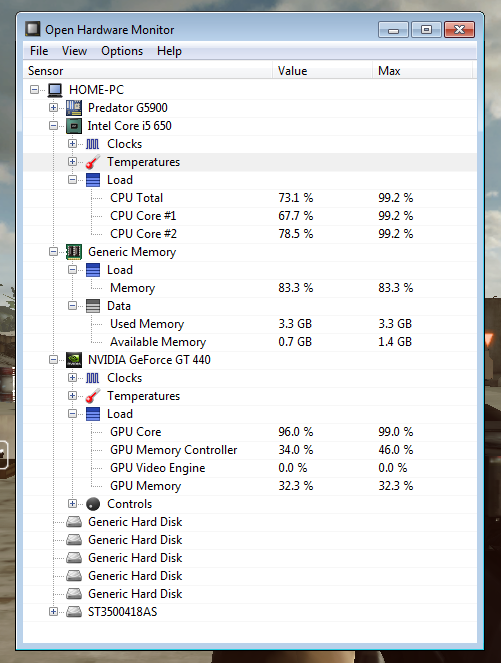Click the Predator G5900 mainboard icon
Screen dimensions: 501x663
click(x=74, y=108)
